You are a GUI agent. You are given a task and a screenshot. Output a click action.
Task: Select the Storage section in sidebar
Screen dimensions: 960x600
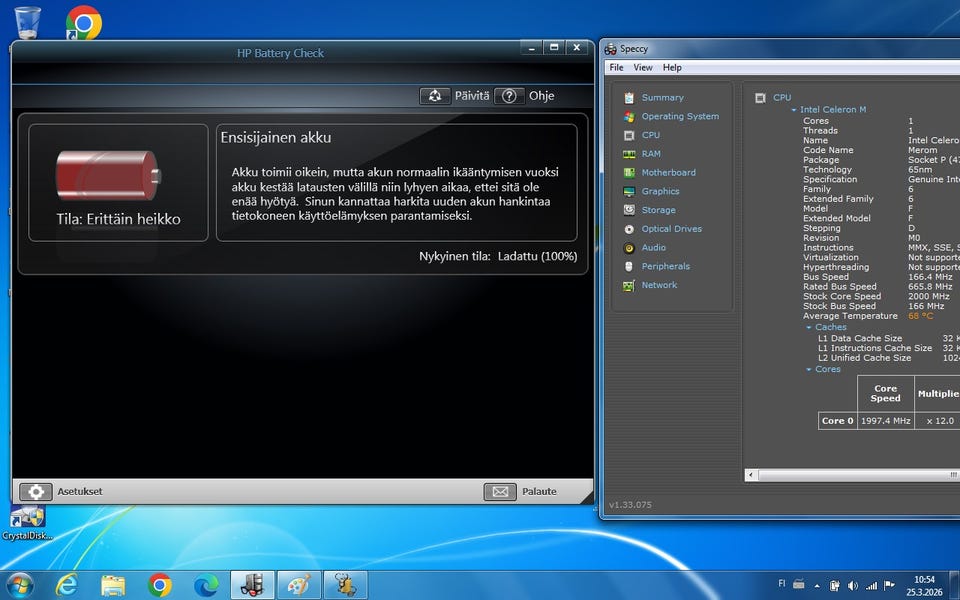[658, 211]
